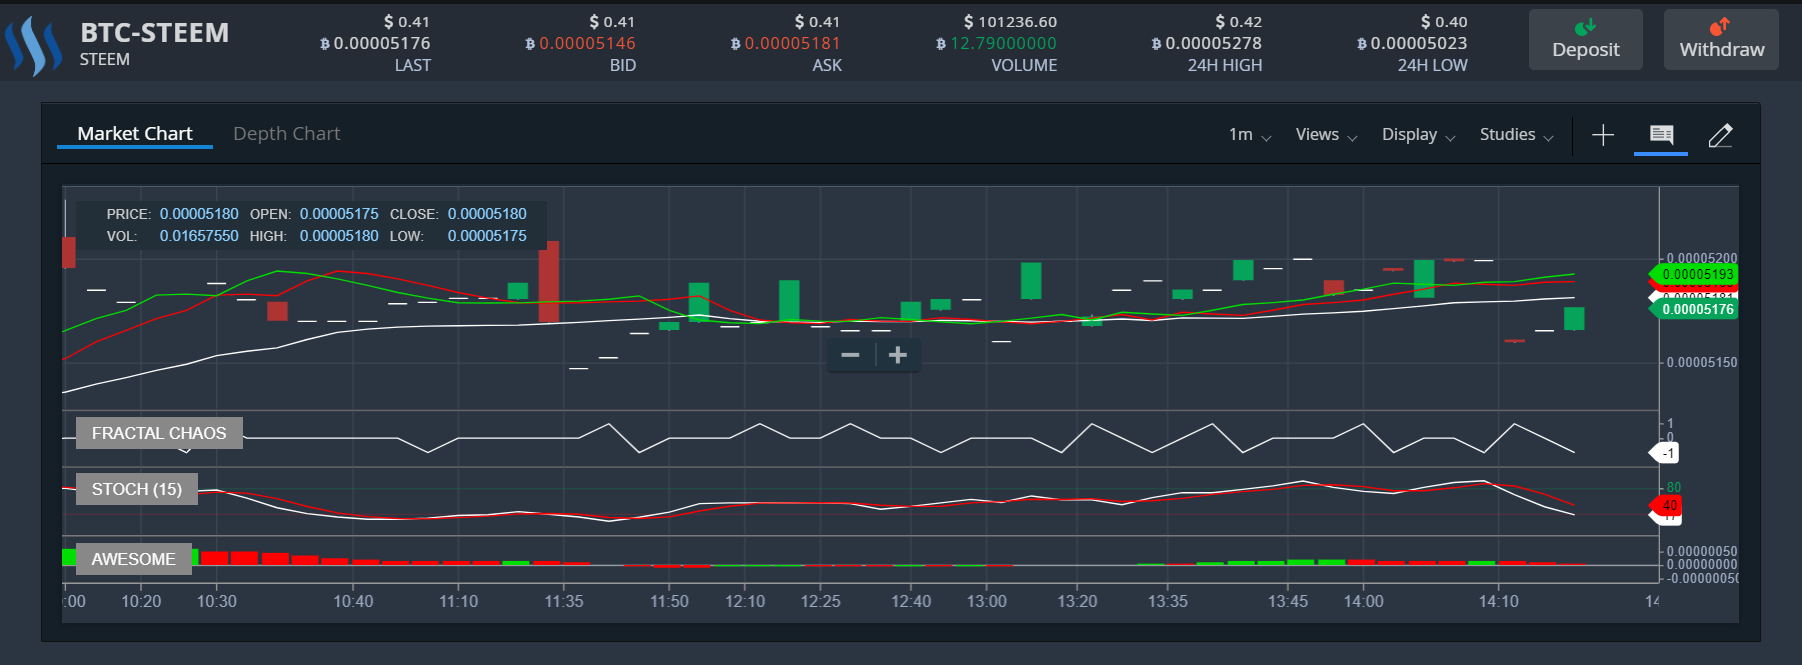The height and width of the screenshot is (665, 1802).
Task: Open the Display dropdown
Action: [x=1419, y=135]
